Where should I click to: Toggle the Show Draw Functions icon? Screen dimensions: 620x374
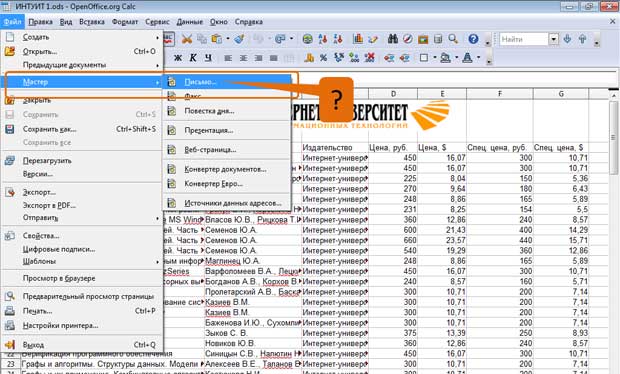pyautogui.click(x=373, y=39)
